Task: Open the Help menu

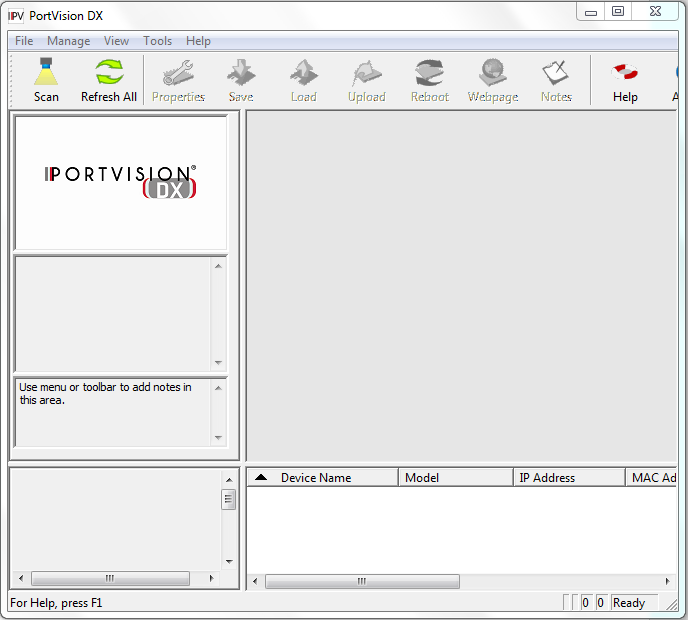Action: pyautogui.click(x=198, y=41)
